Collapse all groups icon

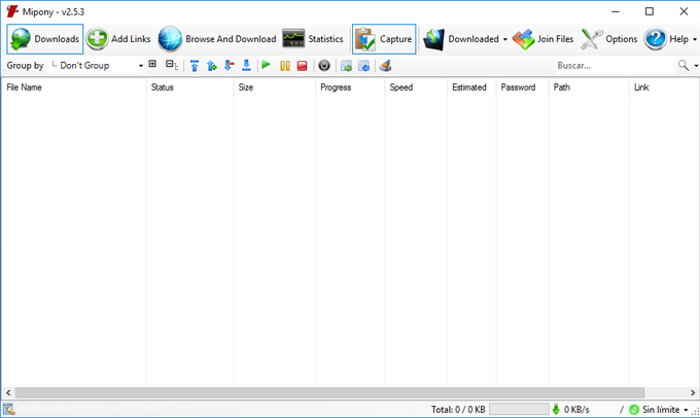(x=171, y=65)
